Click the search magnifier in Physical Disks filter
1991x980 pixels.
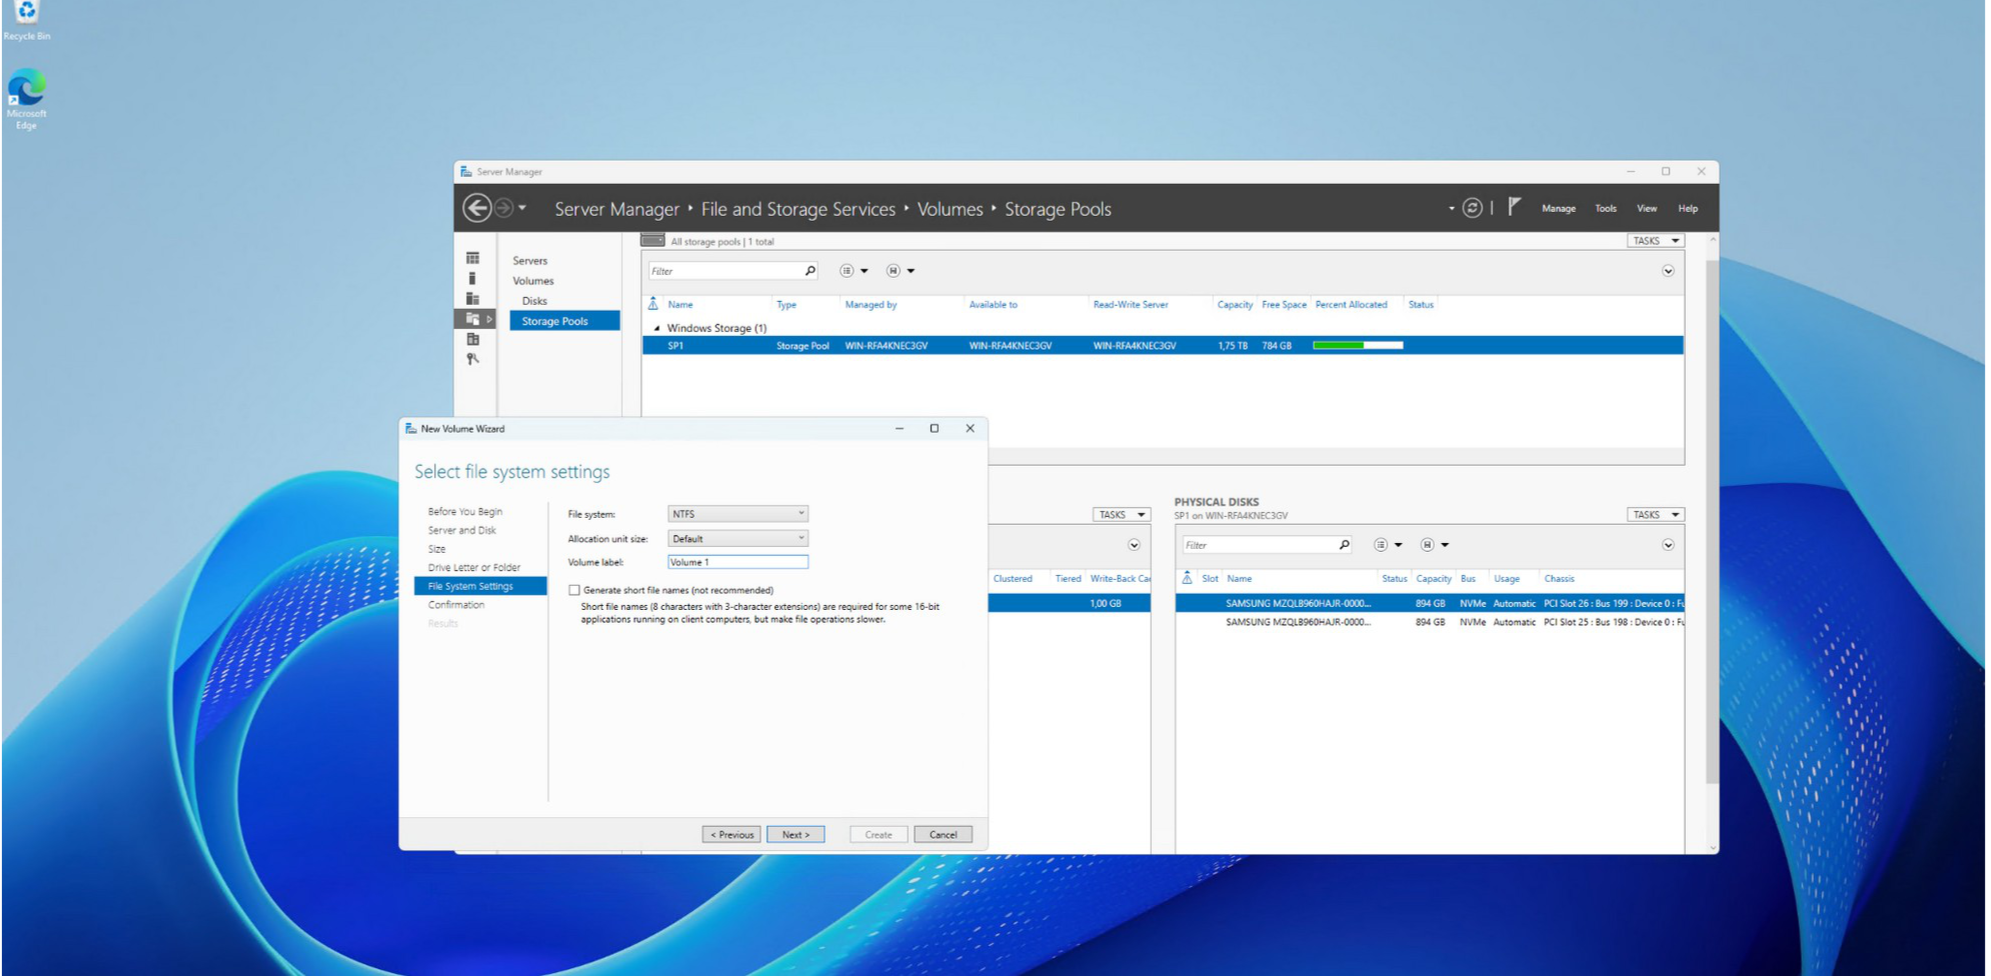click(1344, 545)
